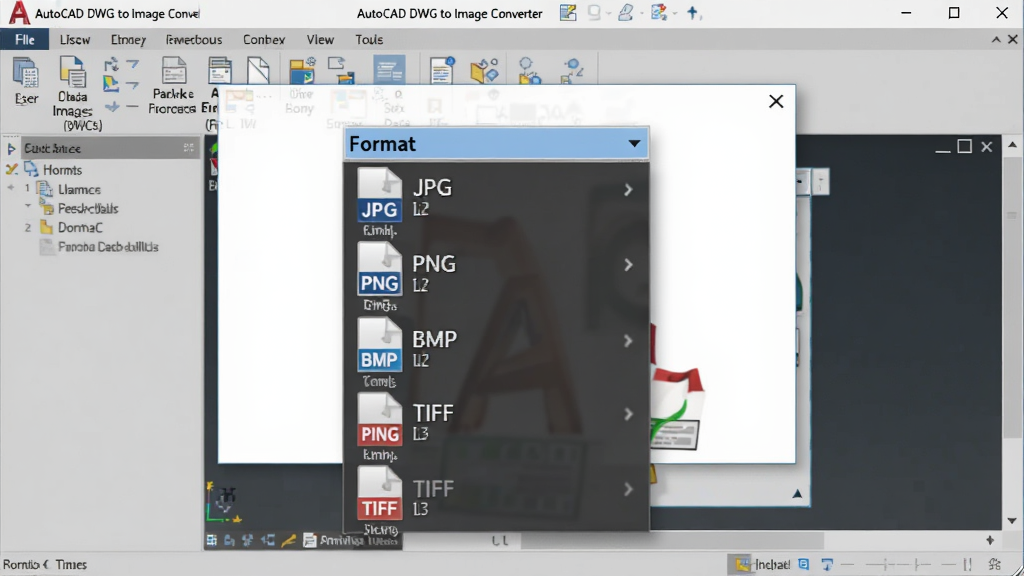Click the Times text in status bar
The height and width of the screenshot is (576, 1024).
pos(71,564)
